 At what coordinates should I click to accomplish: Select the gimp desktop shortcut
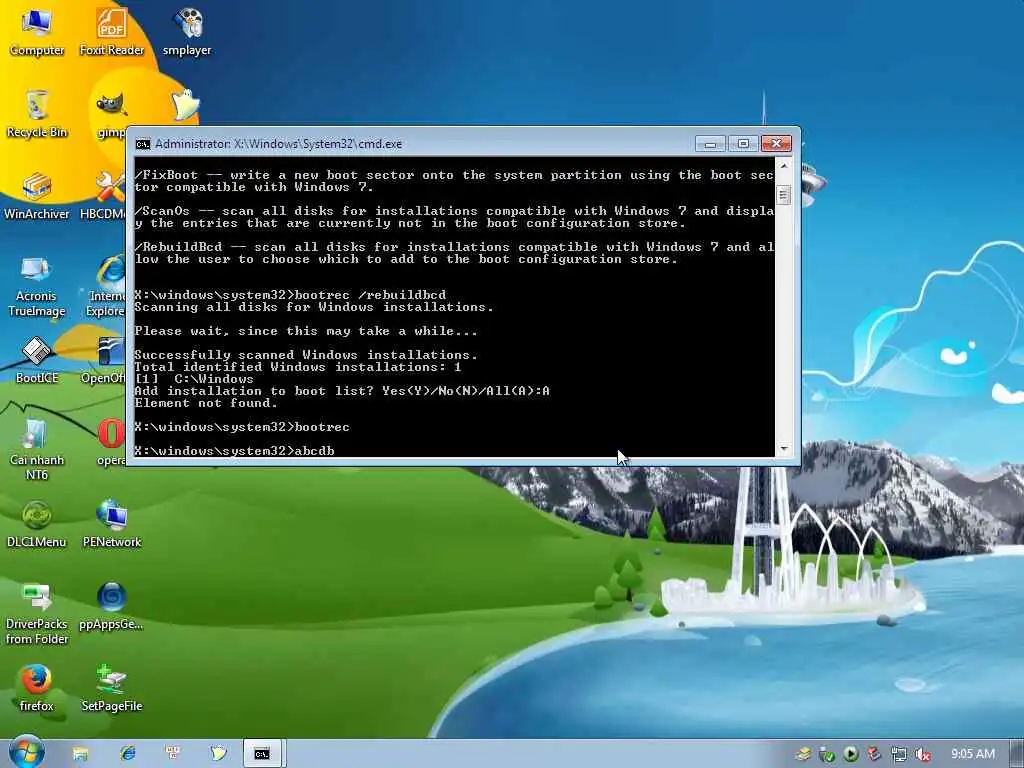click(111, 114)
